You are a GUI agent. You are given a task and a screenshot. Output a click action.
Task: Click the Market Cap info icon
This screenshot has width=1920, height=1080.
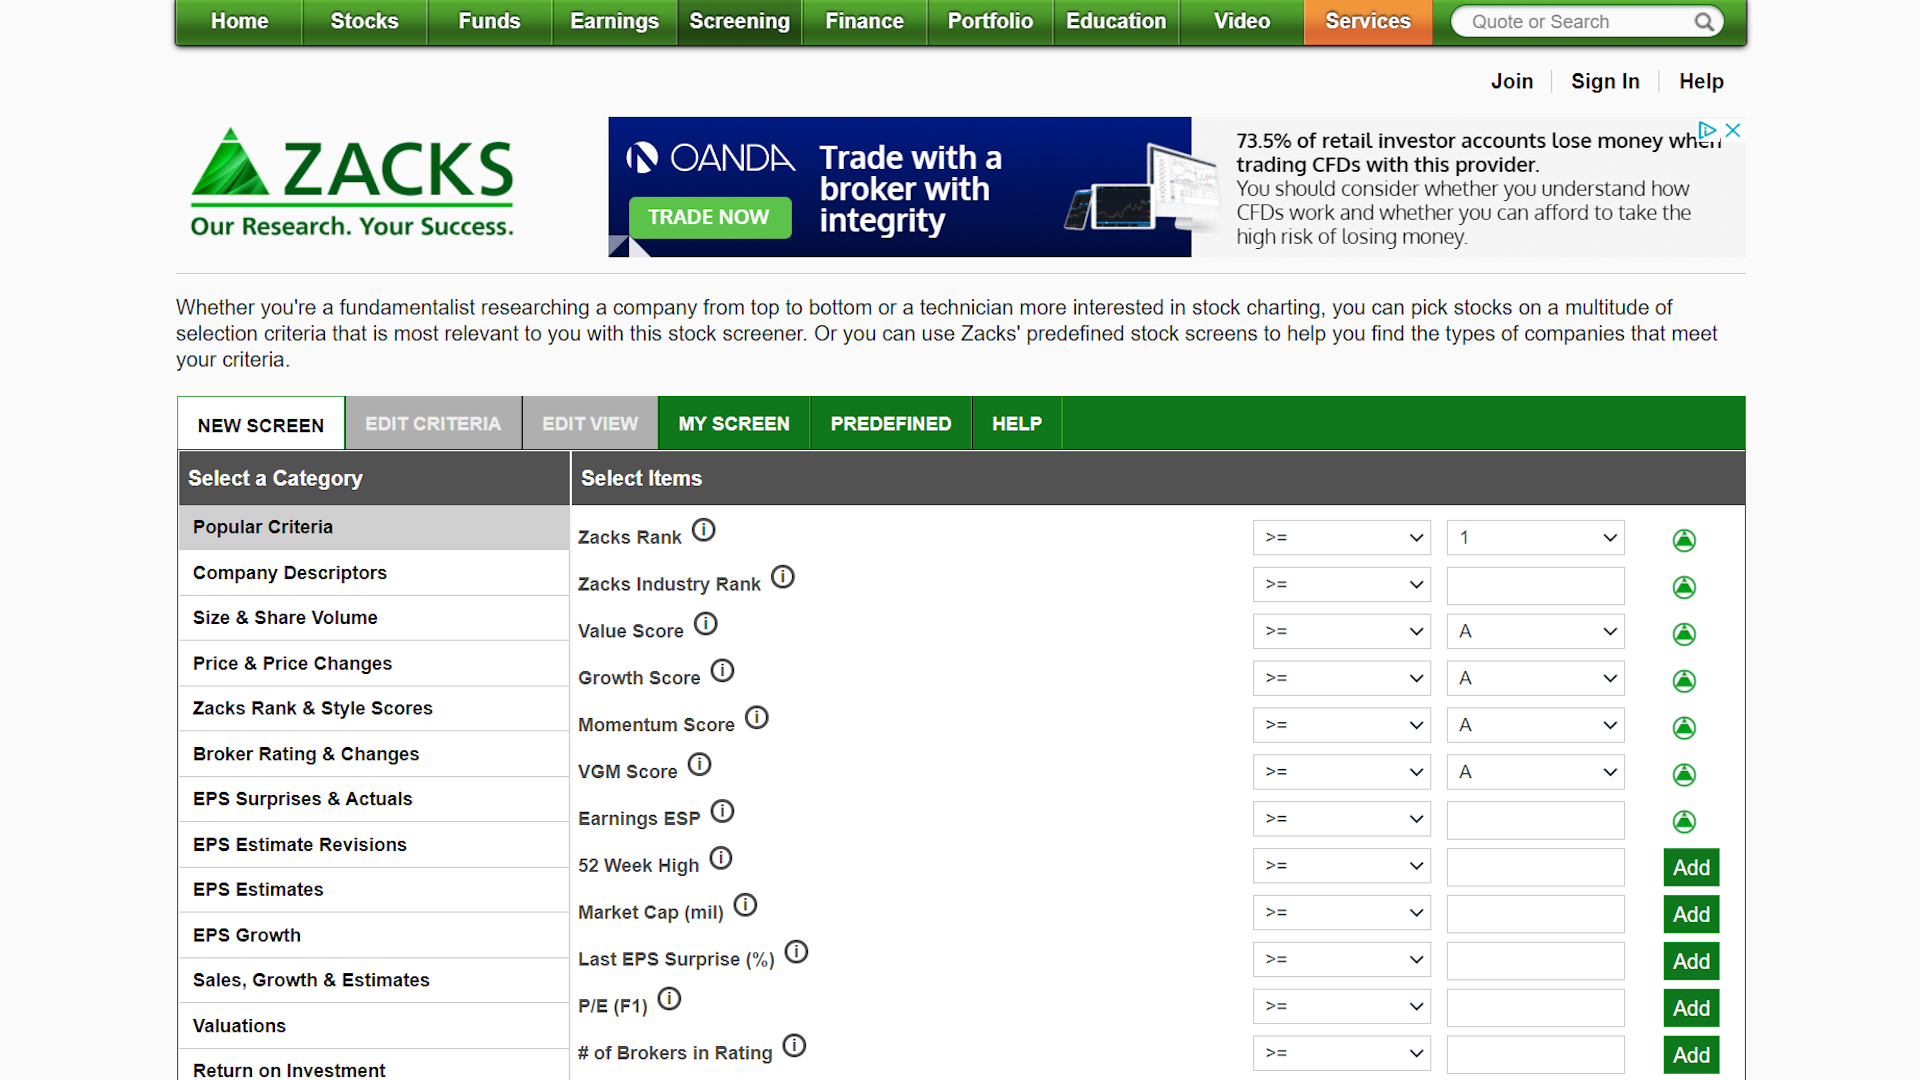coord(746,909)
